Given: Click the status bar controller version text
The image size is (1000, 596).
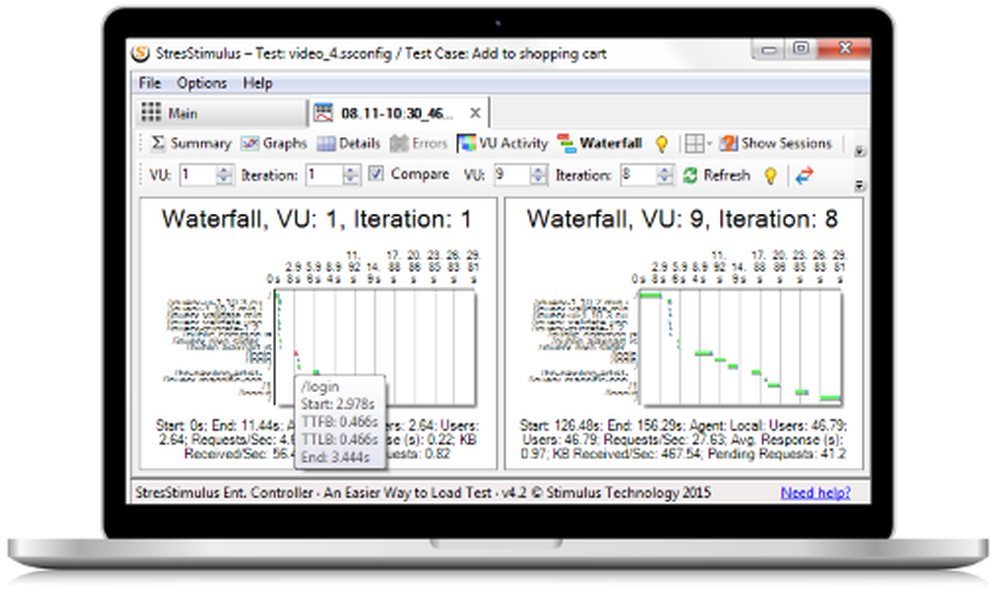Looking at the screenshot, I should (x=423, y=493).
